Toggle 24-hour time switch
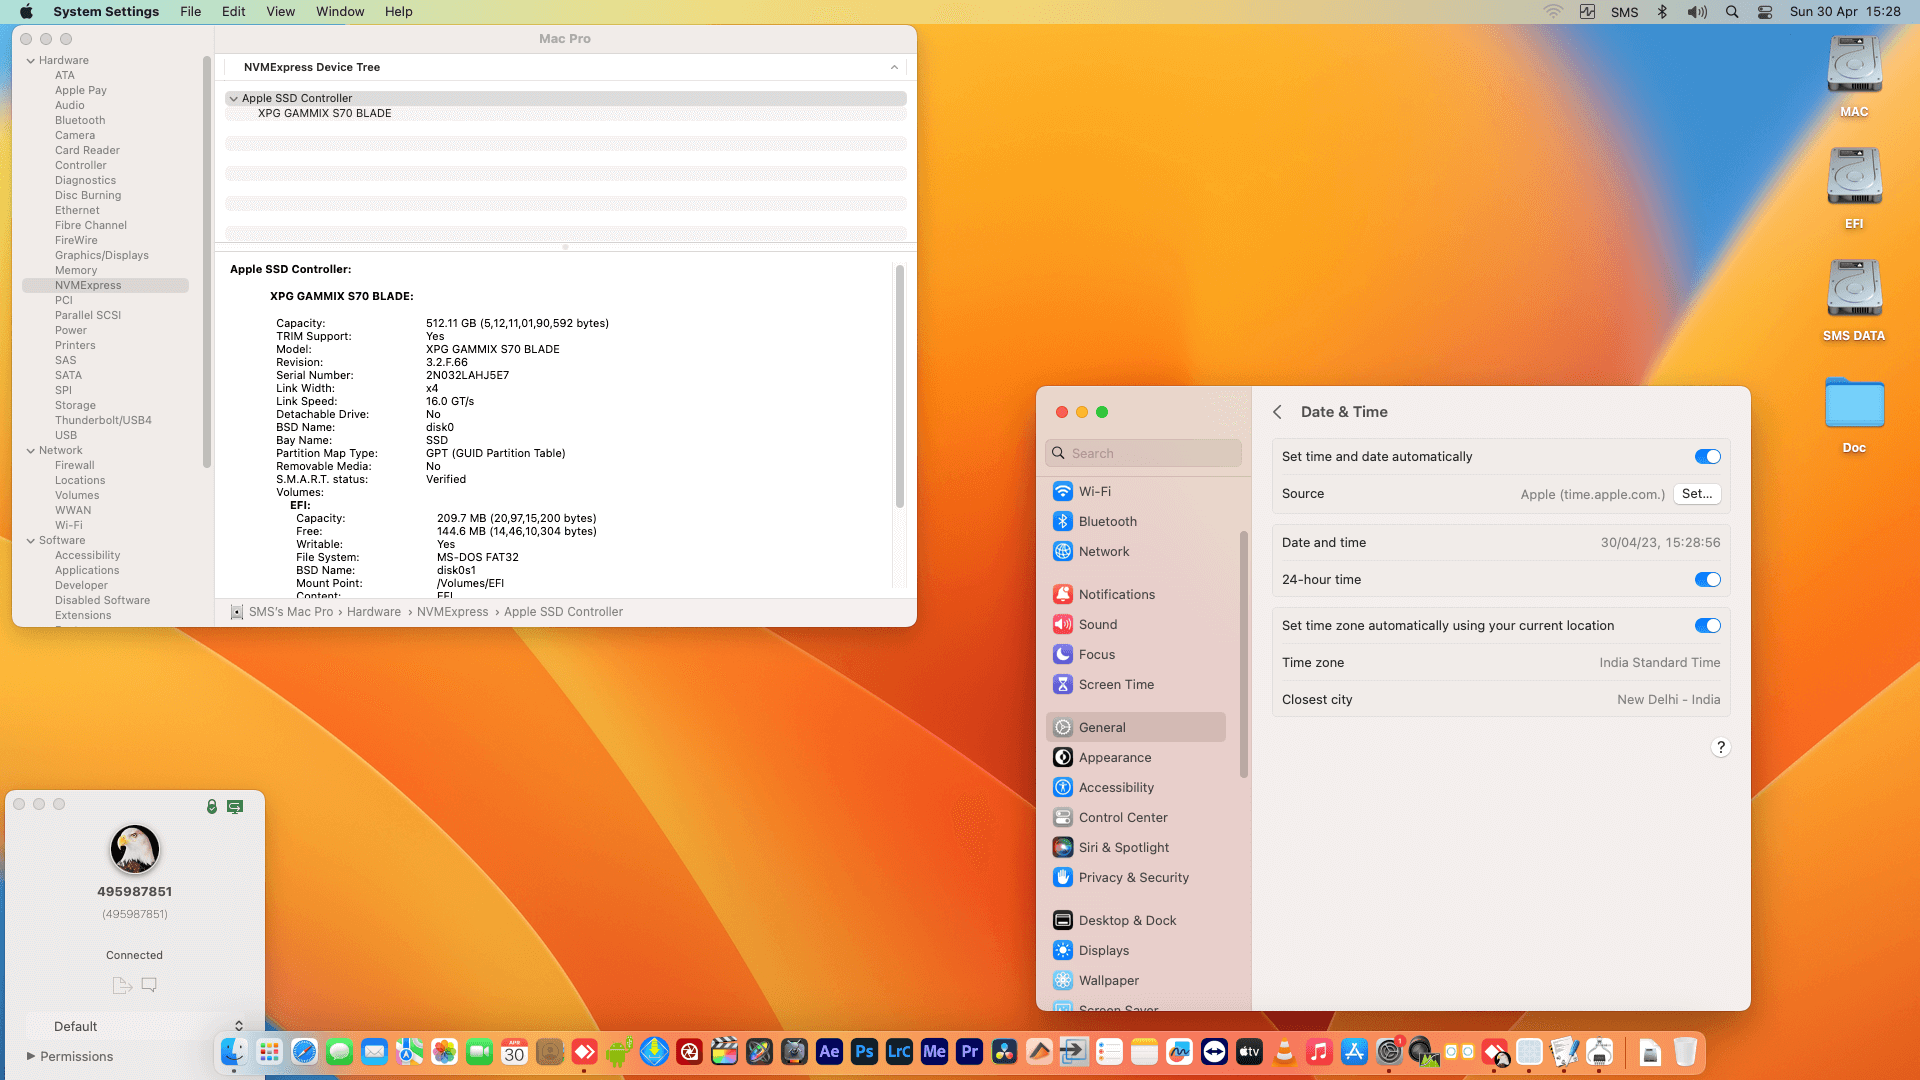The width and height of the screenshot is (1920, 1080). coord(1707,580)
